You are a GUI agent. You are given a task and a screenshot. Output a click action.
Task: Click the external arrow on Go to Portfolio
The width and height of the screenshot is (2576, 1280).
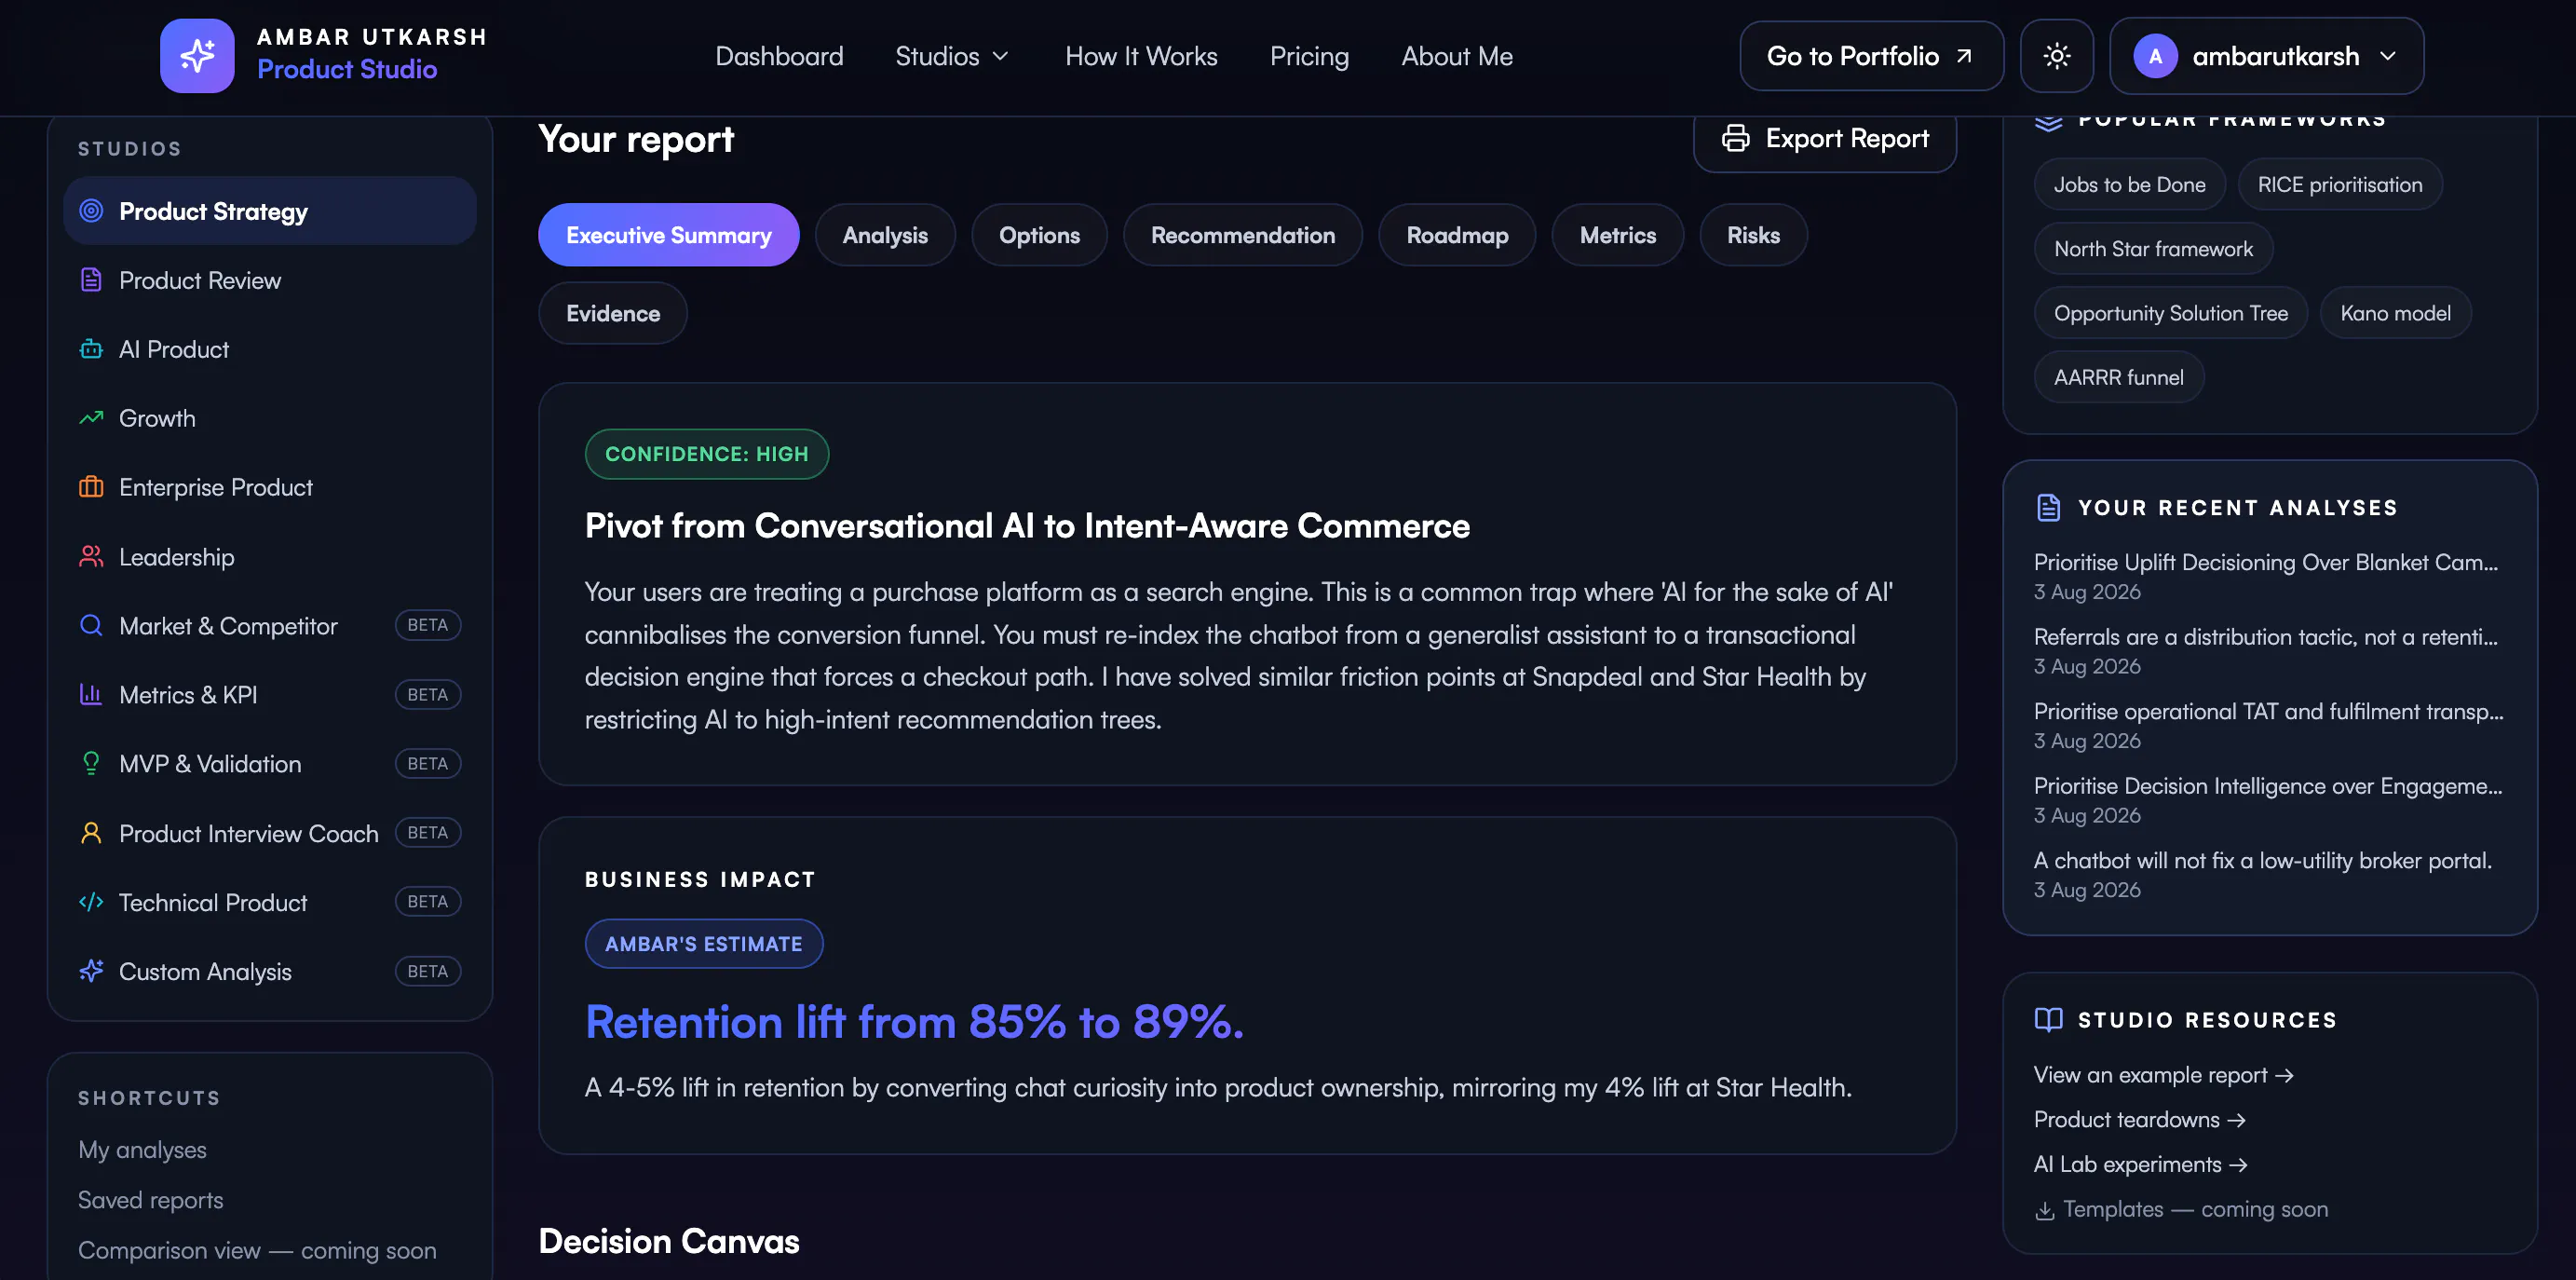[x=1964, y=56]
